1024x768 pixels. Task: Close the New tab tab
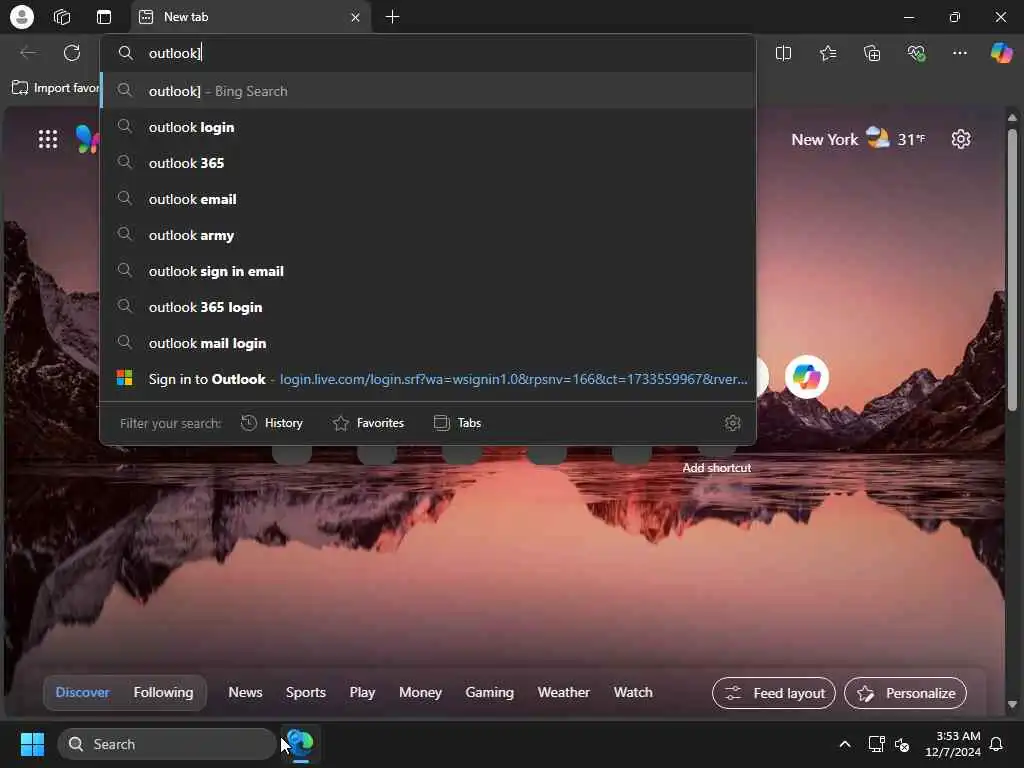click(x=355, y=18)
